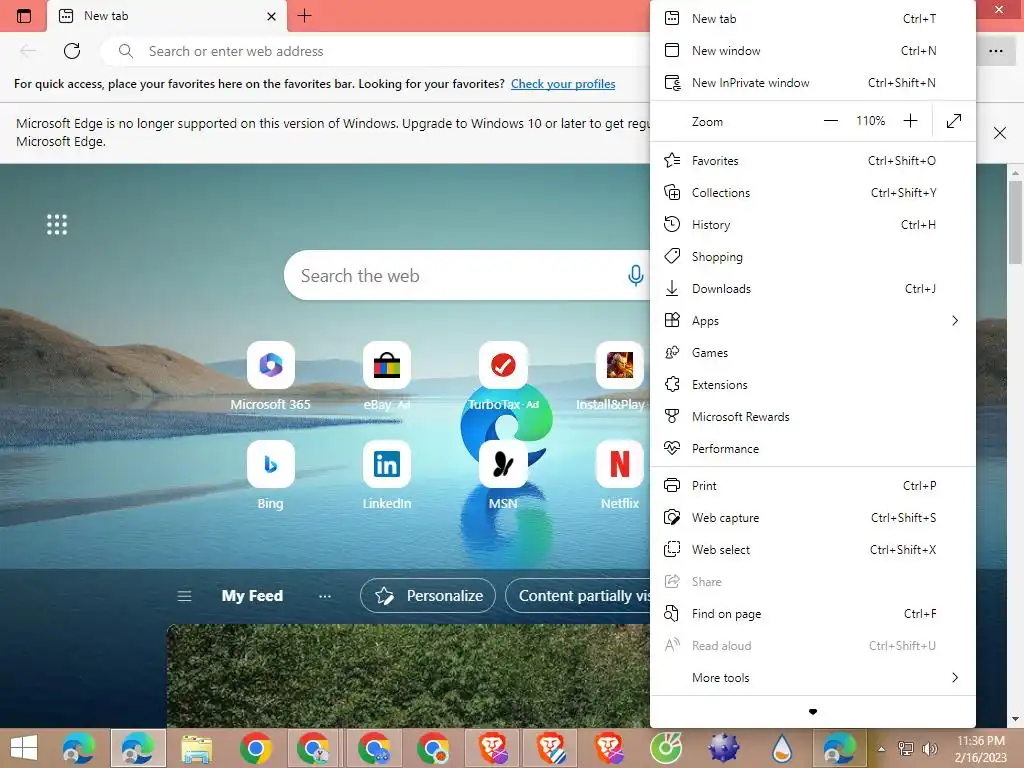Activate voice search microphone icon

pos(635,275)
